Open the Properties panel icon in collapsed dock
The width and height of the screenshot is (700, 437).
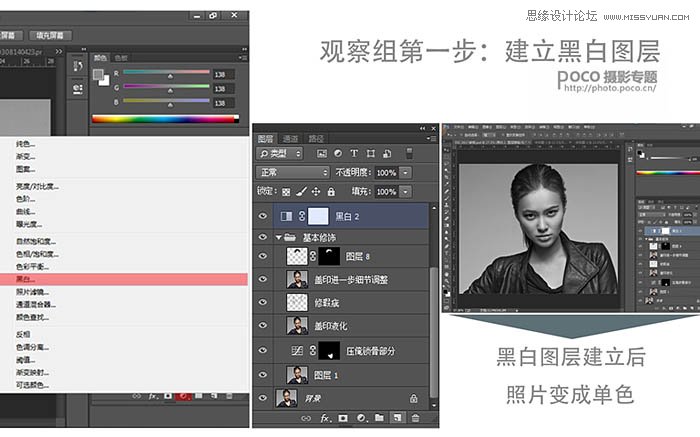(x=78, y=89)
